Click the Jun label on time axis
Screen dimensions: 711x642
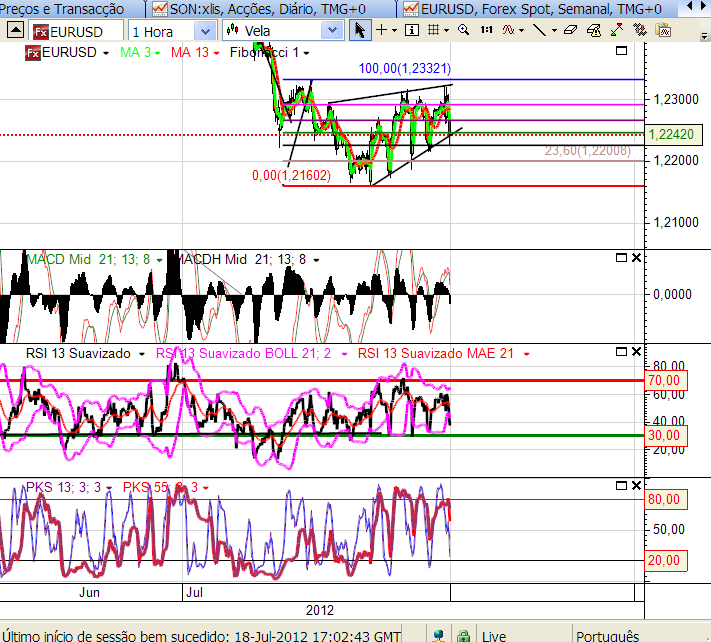[89, 593]
